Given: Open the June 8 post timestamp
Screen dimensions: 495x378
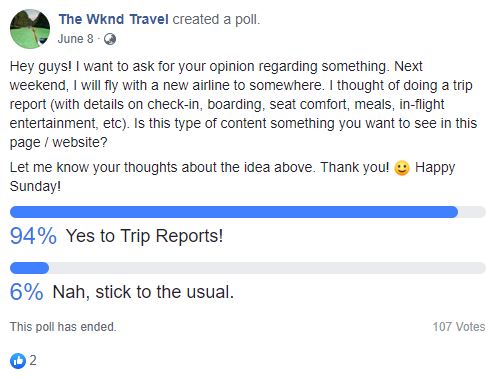Looking at the screenshot, I should [x=76, y=39].
